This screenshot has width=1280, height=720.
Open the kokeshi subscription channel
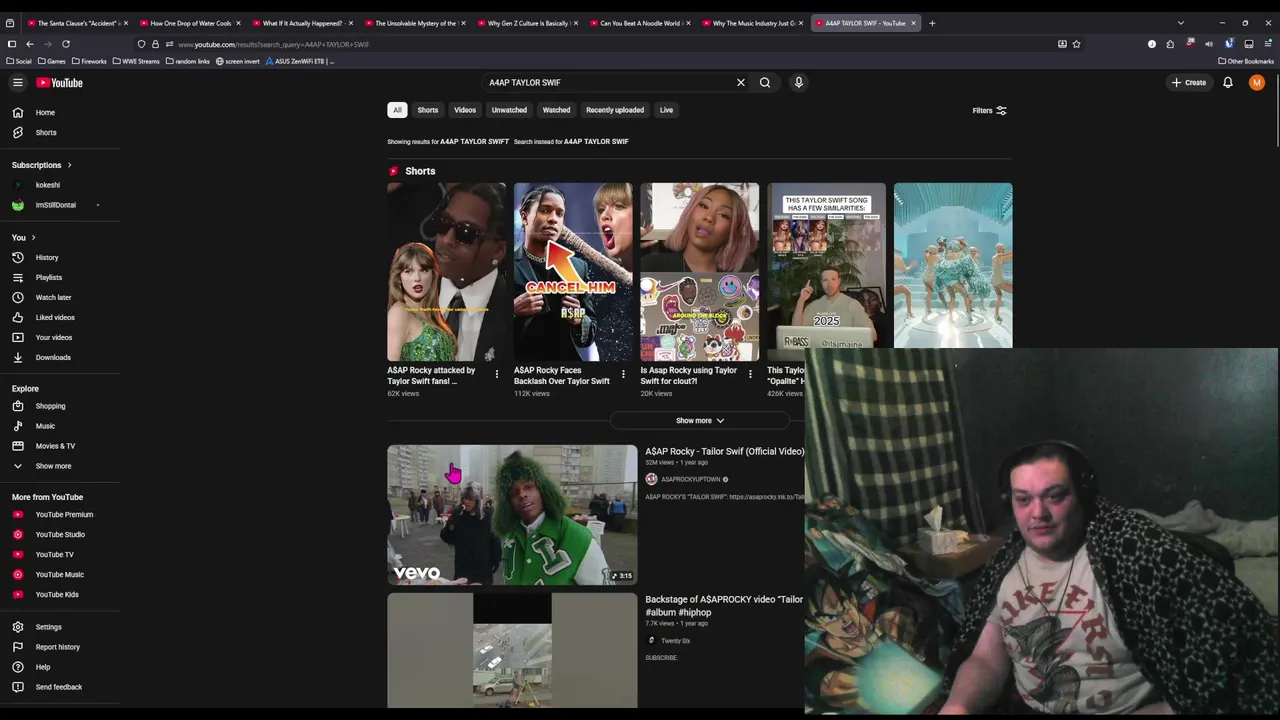[48, 185]
